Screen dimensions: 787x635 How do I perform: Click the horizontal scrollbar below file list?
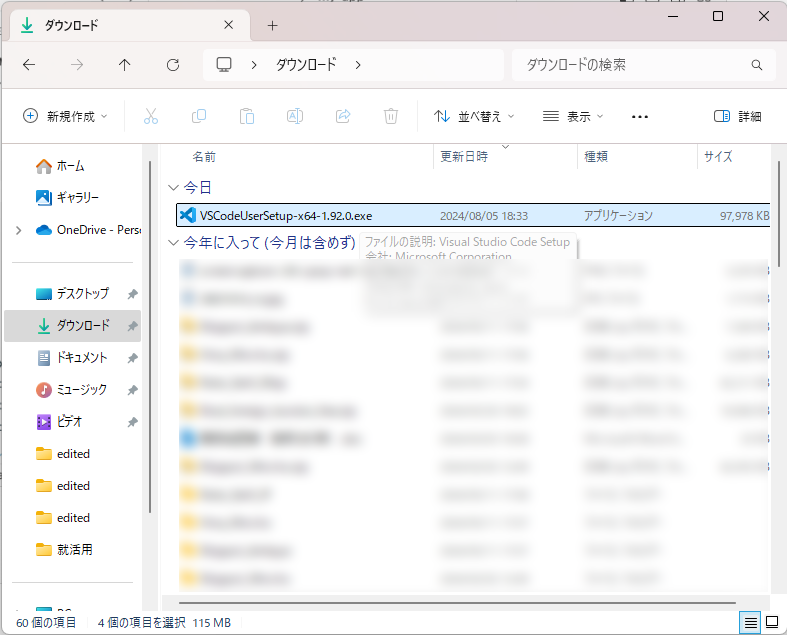(457, 602)
